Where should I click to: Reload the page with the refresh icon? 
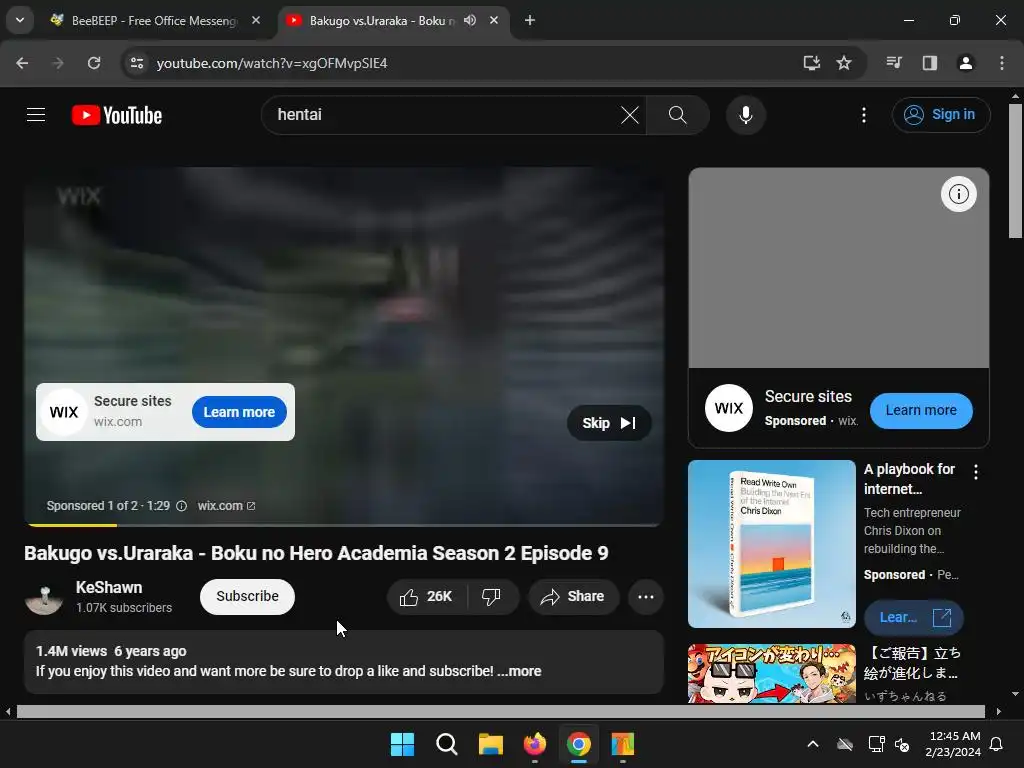pyautogui.click(x=94, y=63)
